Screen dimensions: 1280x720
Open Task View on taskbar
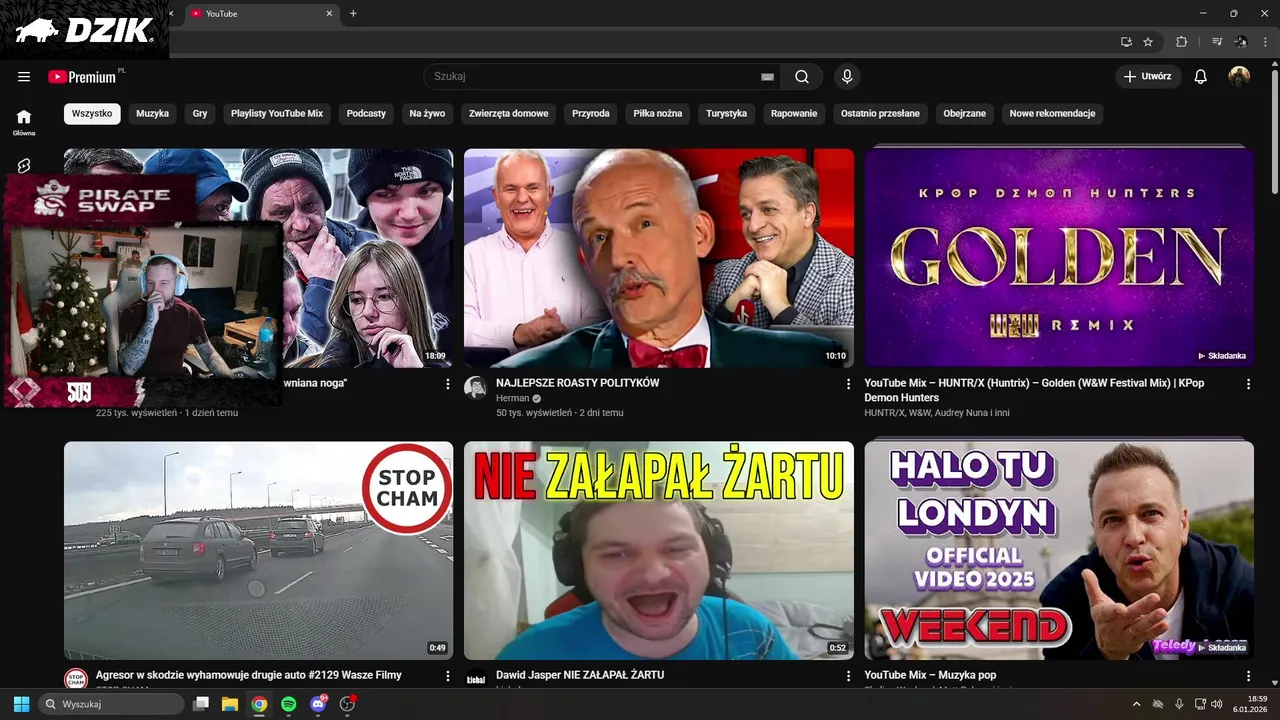[201, 704]
